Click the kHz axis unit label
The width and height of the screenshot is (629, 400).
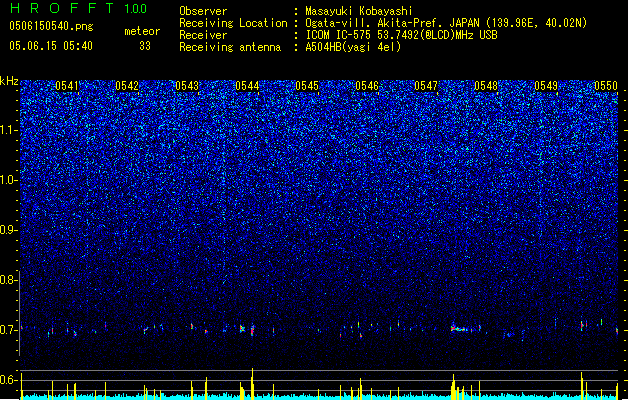tap(9, 81)
